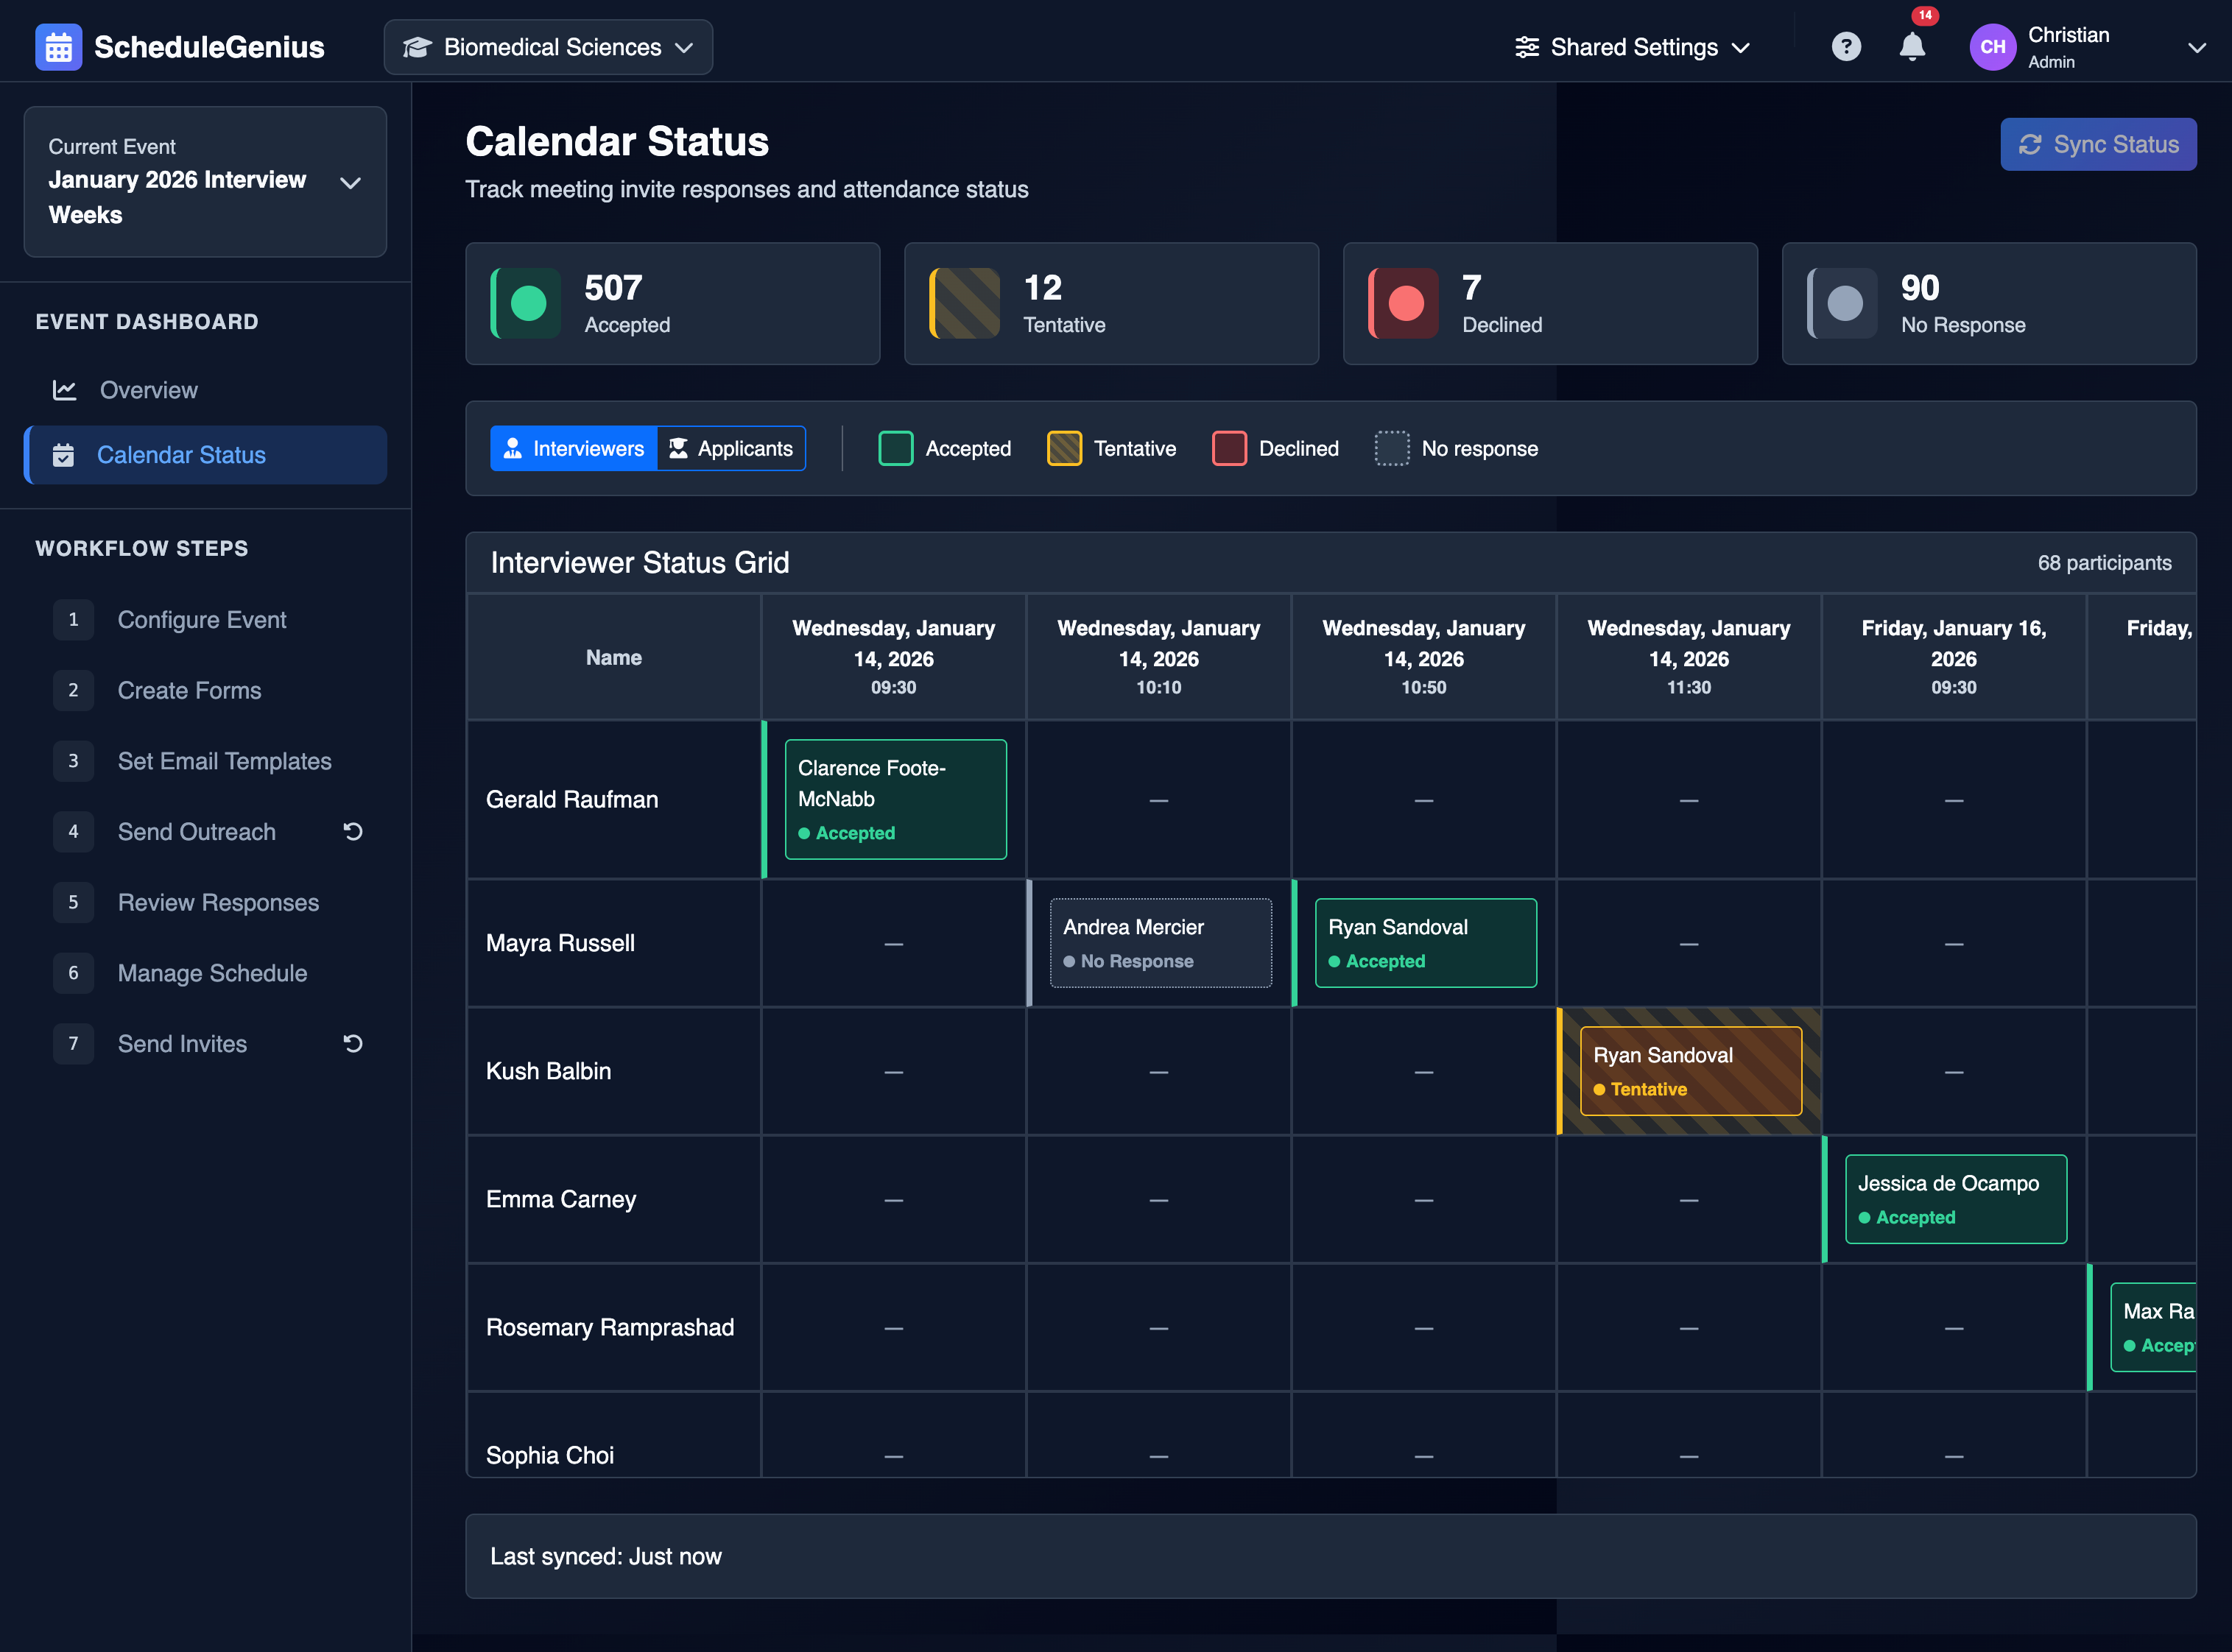Select the Overview chart icon in sidebar
The image size is (2232, 1652).
coord(64,390)
